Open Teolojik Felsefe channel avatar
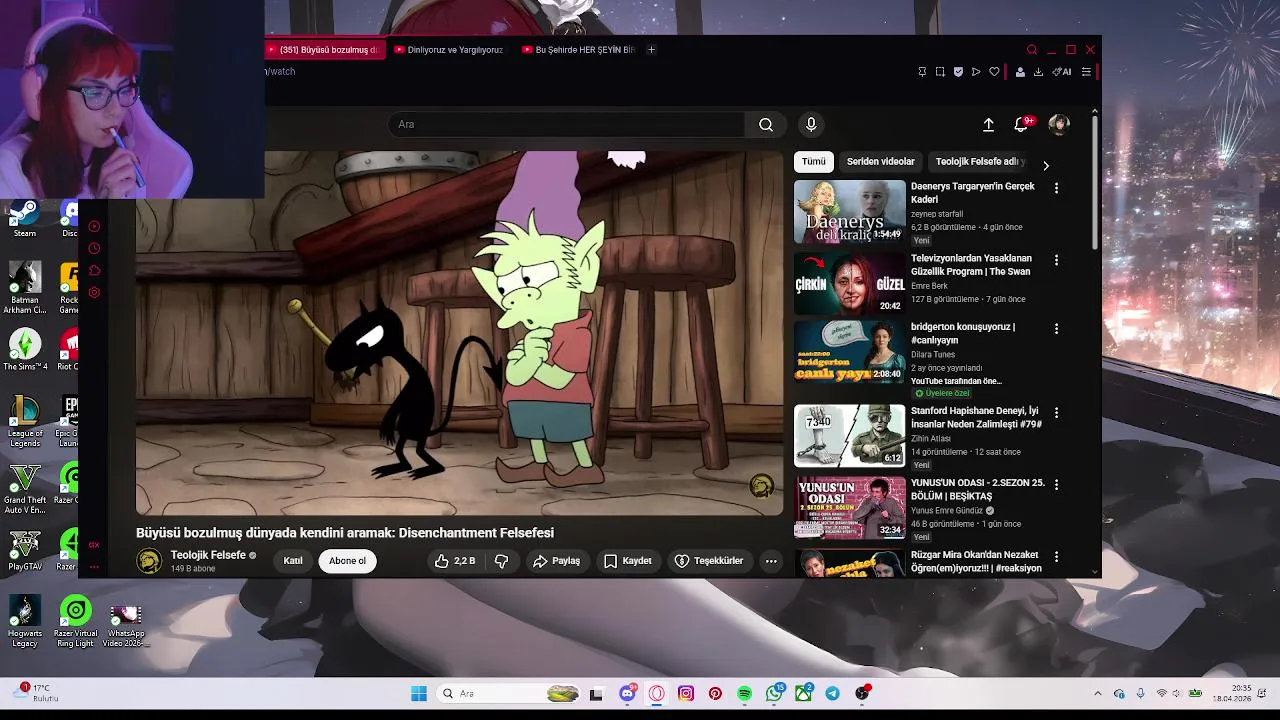 pos(149,561)
